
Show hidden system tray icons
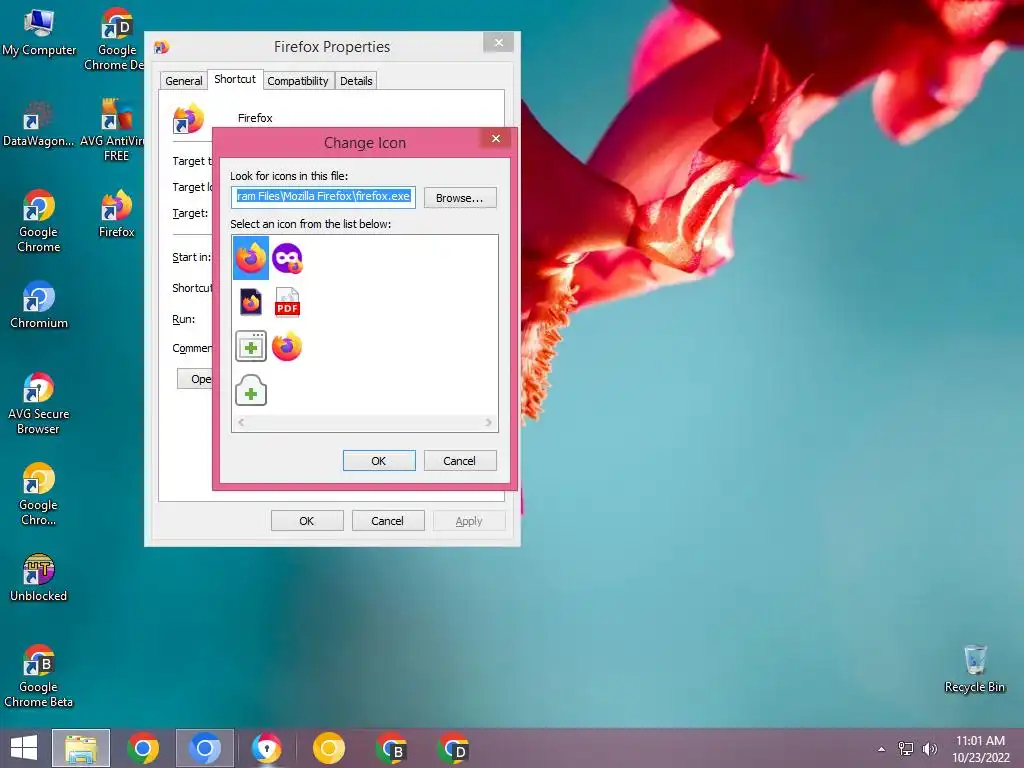click(882, 749)
